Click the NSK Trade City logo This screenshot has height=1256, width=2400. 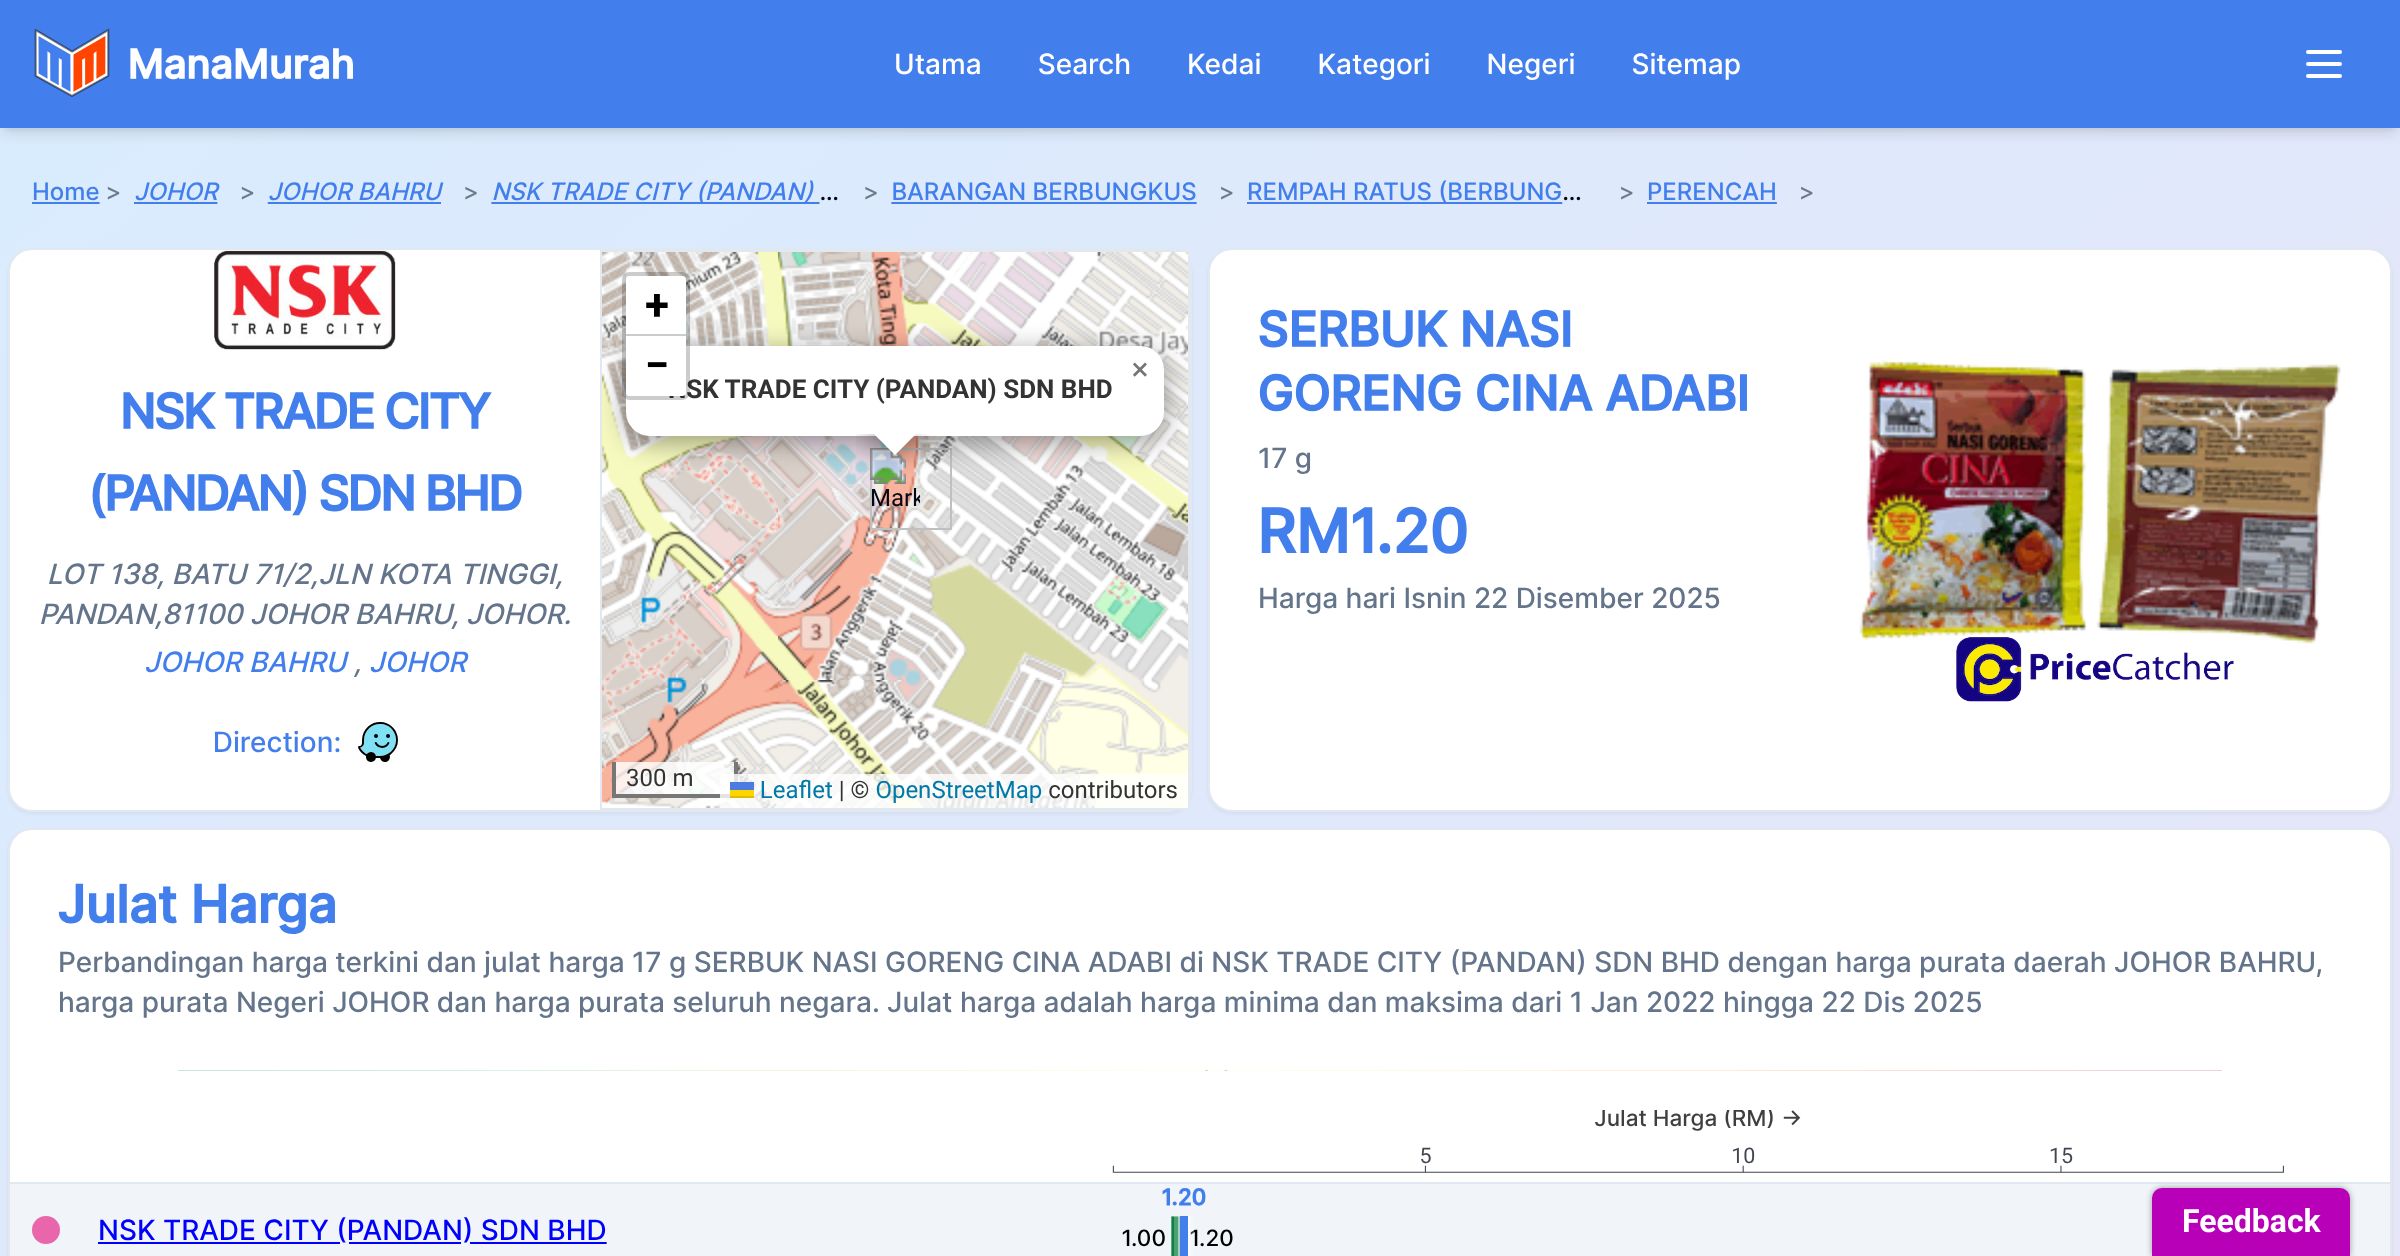tap(305, 300)
